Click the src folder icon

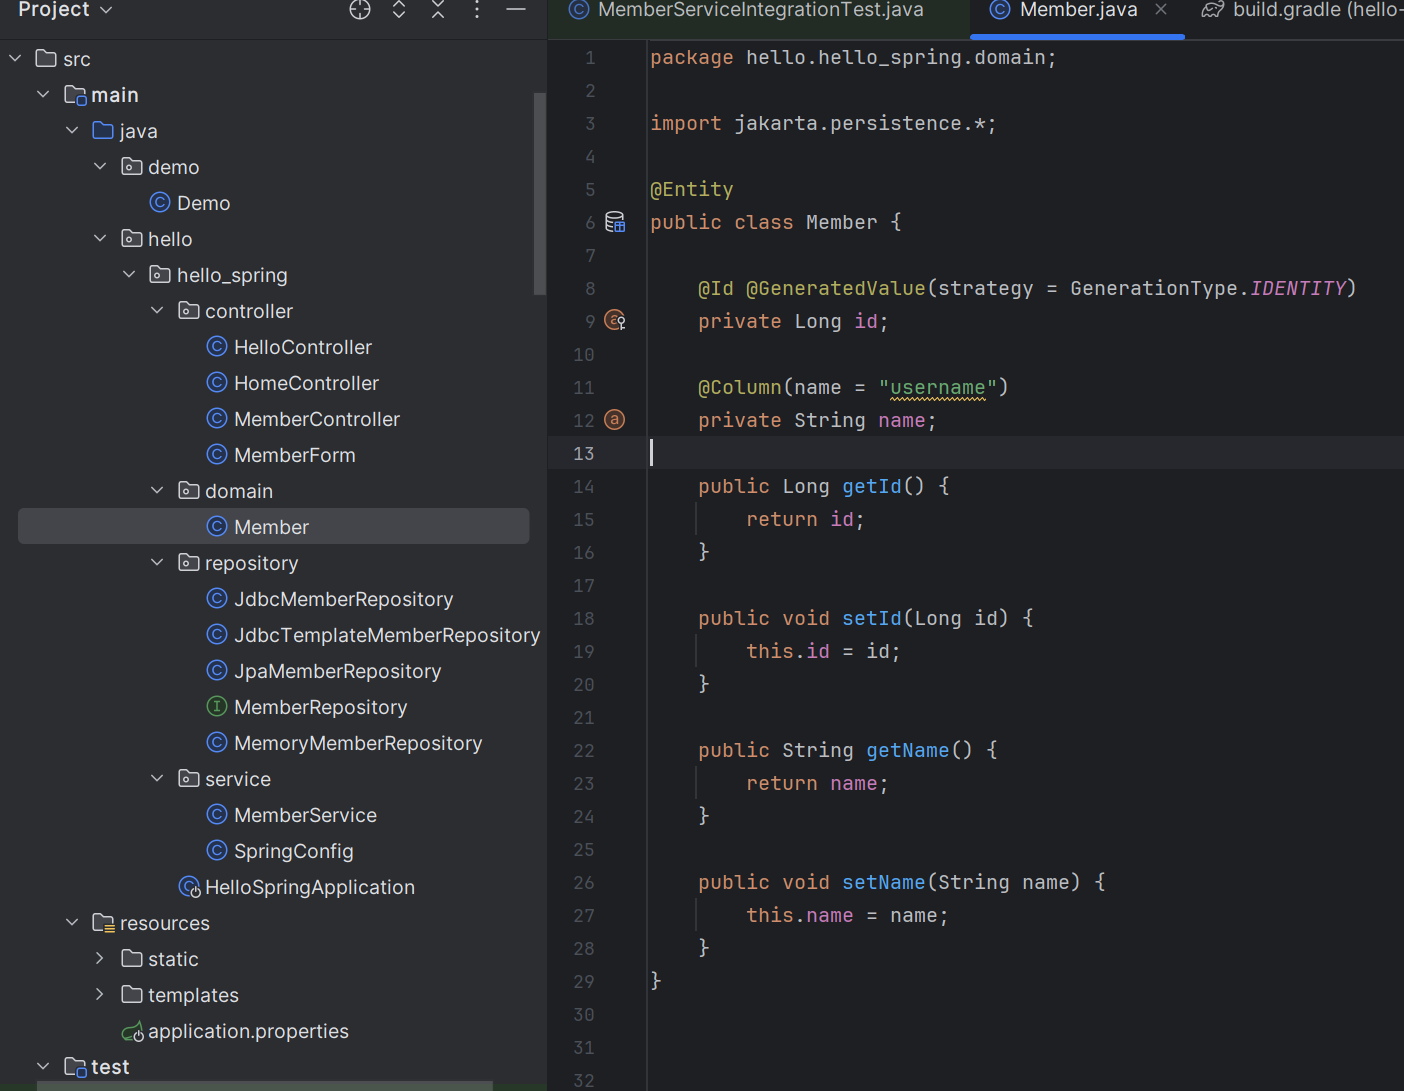coord(46,58)
